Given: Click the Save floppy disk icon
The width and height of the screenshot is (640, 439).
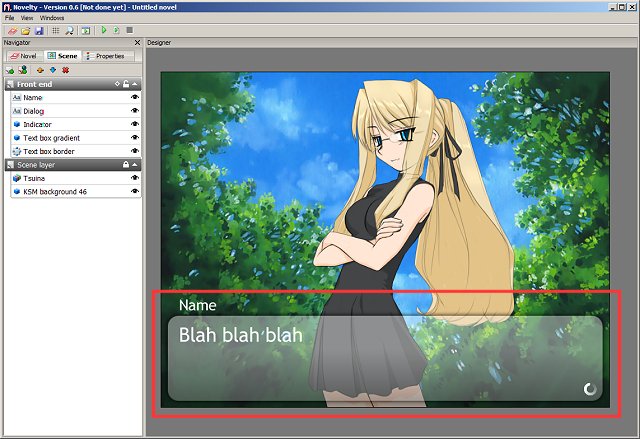Looking at the screenshot, I should pos(39,31).
